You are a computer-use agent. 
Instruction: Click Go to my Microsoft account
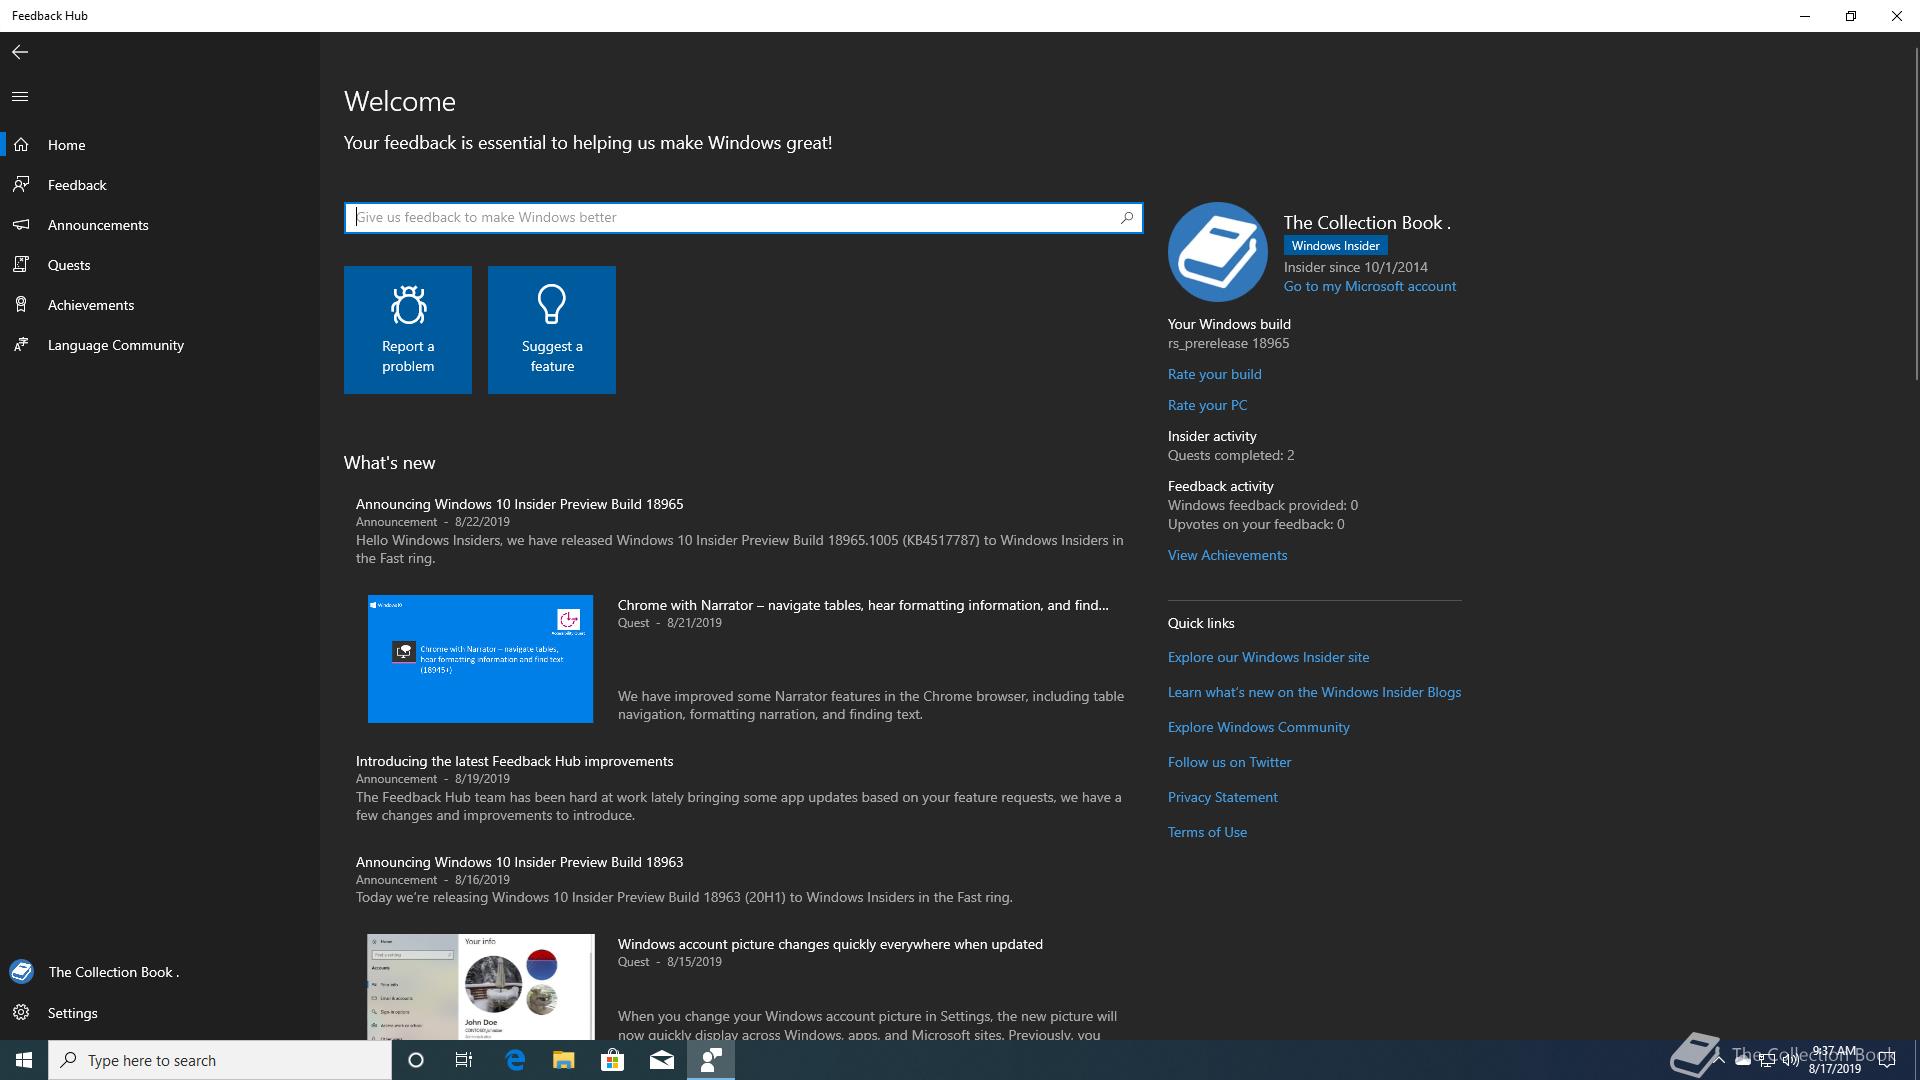1370,286
